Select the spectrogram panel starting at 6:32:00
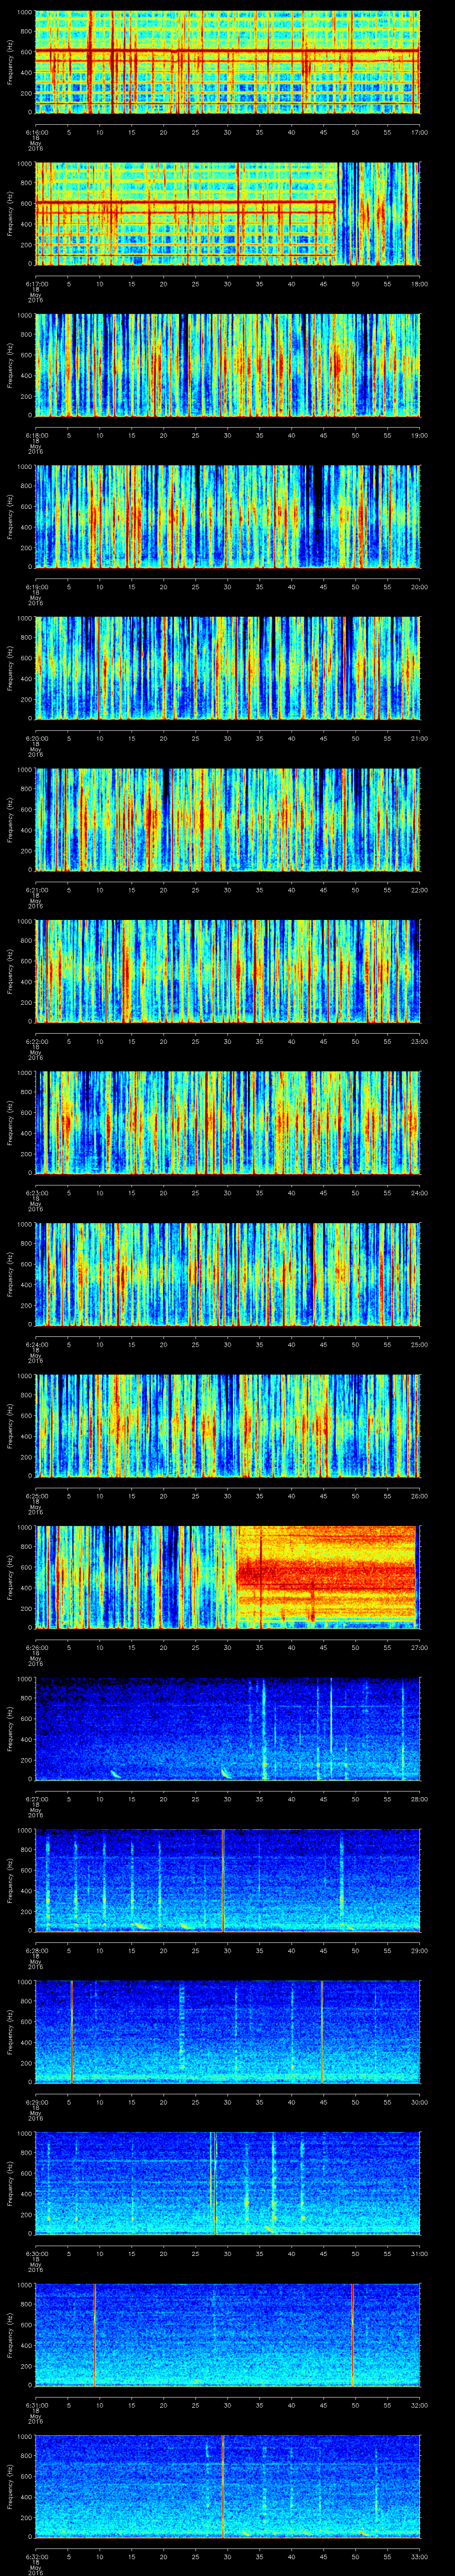Viewport: 455px width, 2576px height. tap(227, 2486)
